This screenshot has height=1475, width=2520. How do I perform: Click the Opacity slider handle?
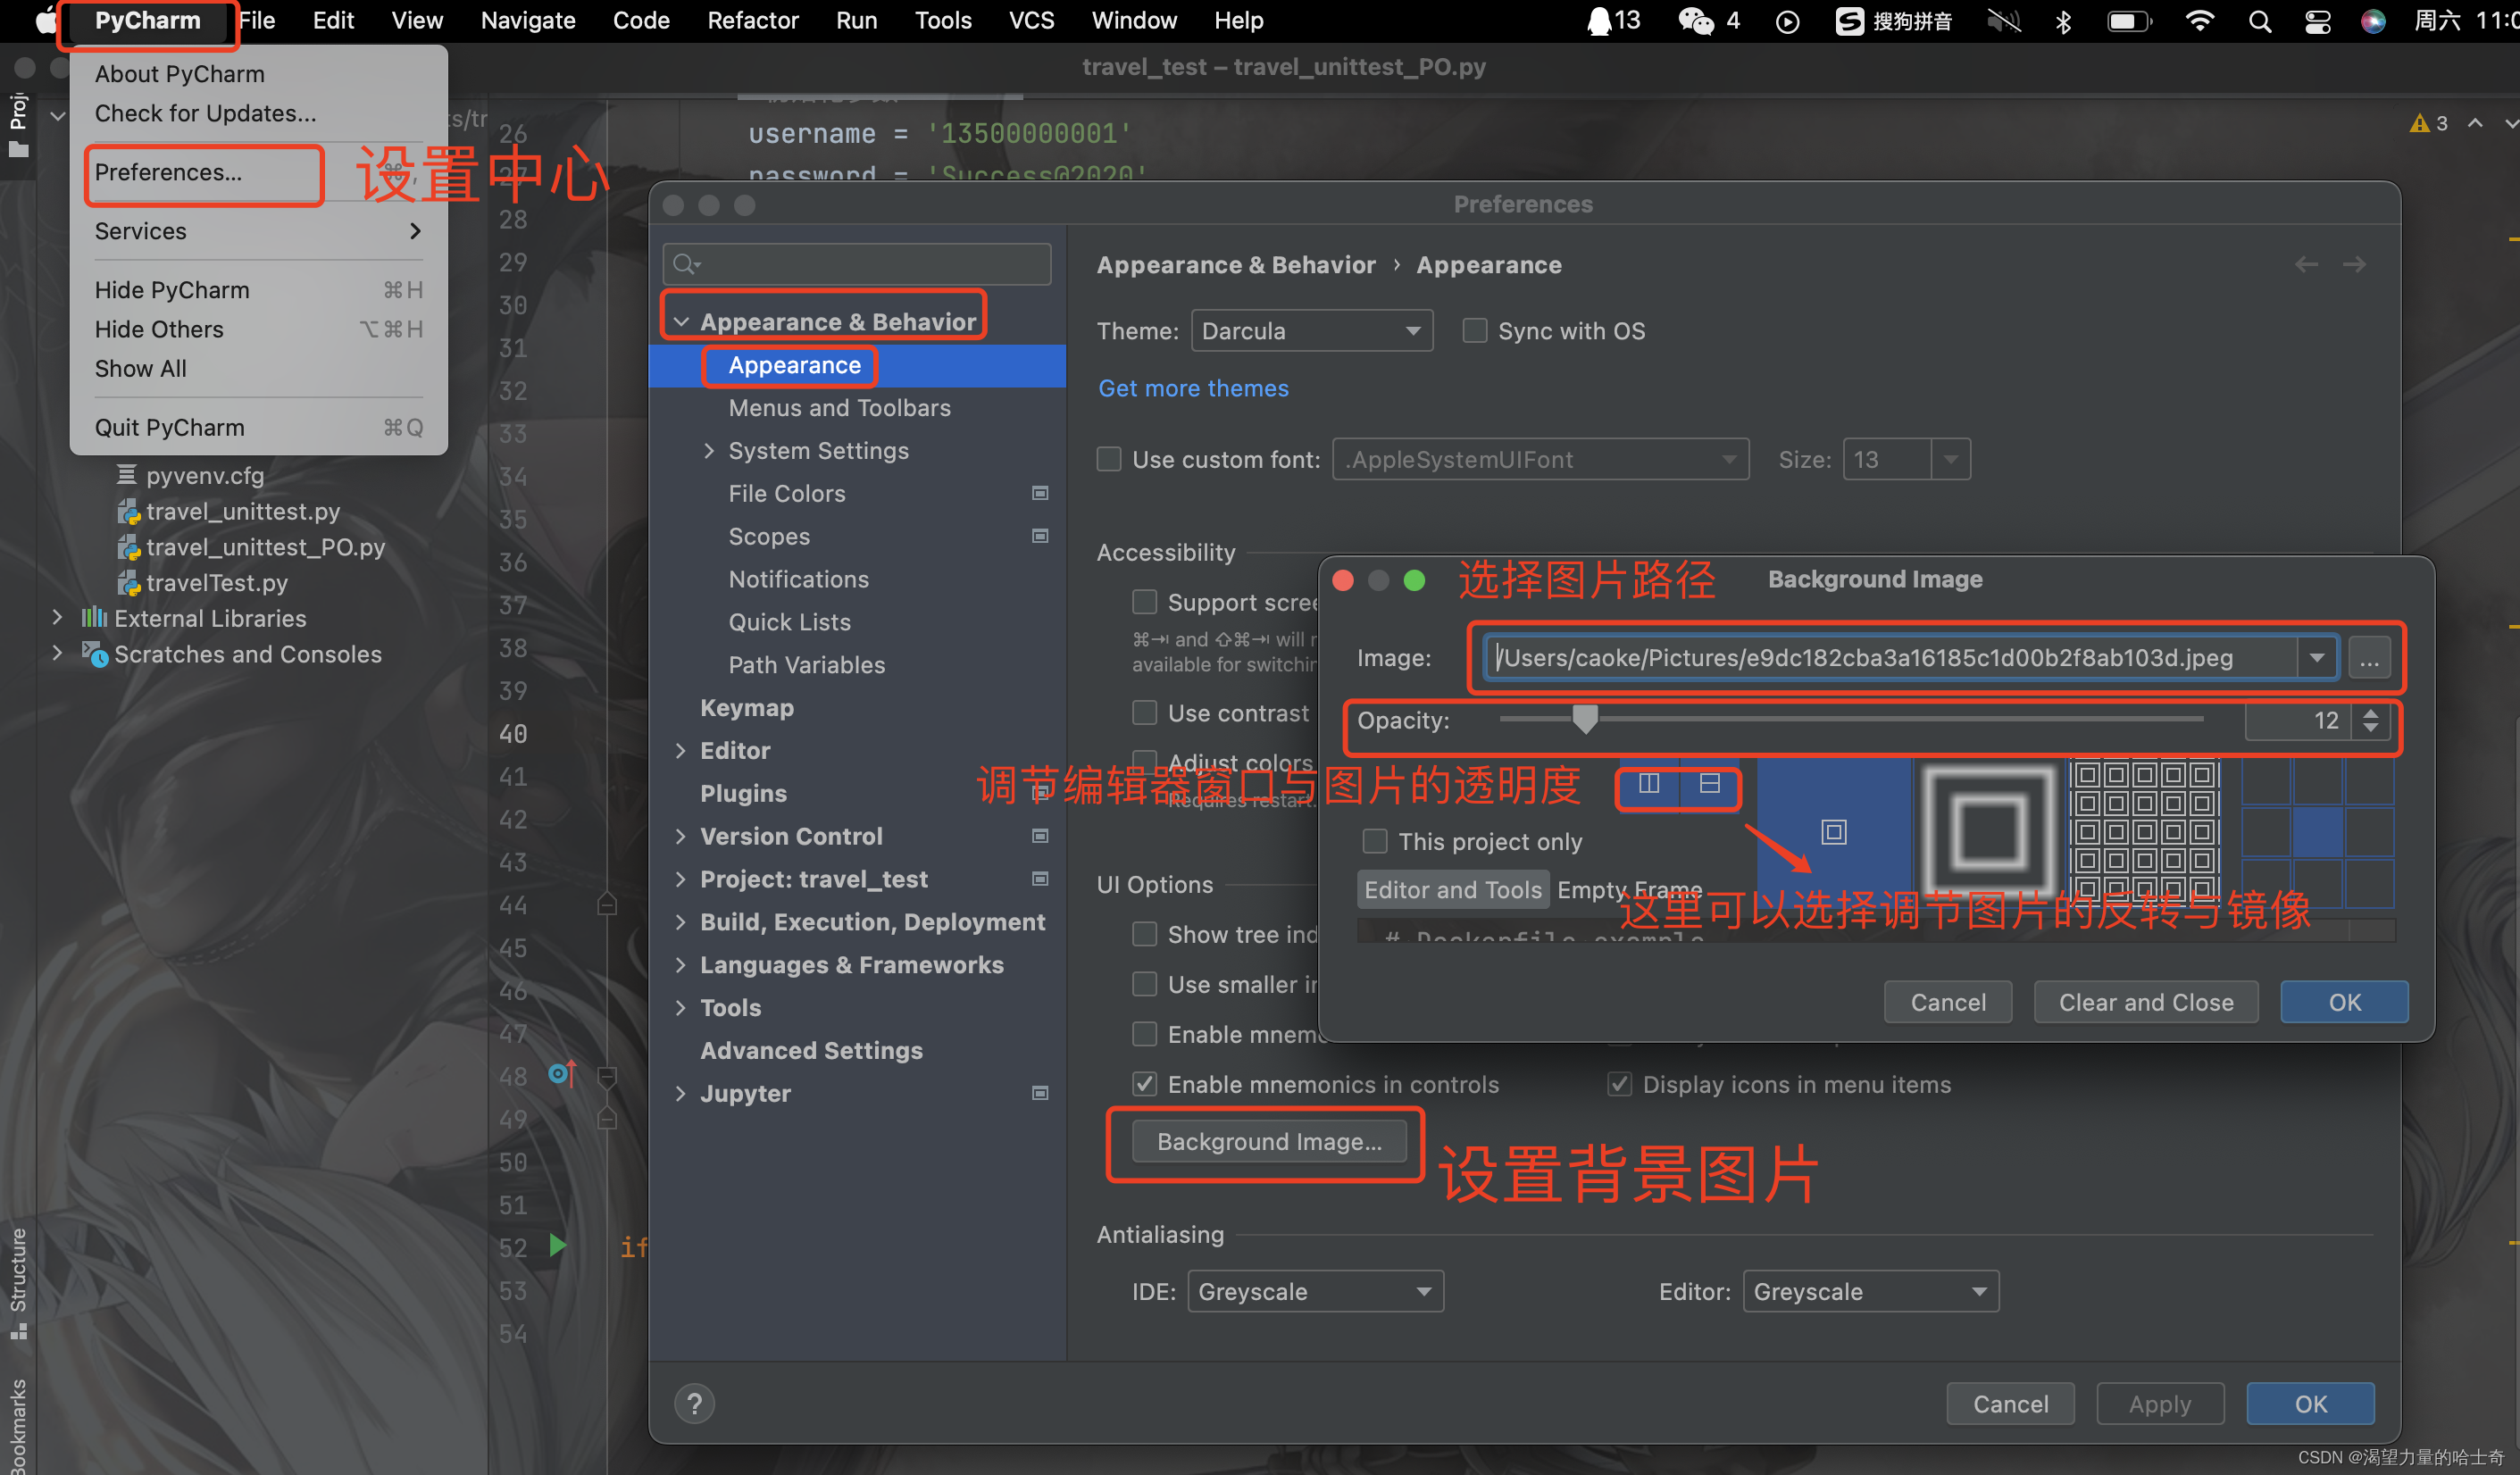point(1585,719)
